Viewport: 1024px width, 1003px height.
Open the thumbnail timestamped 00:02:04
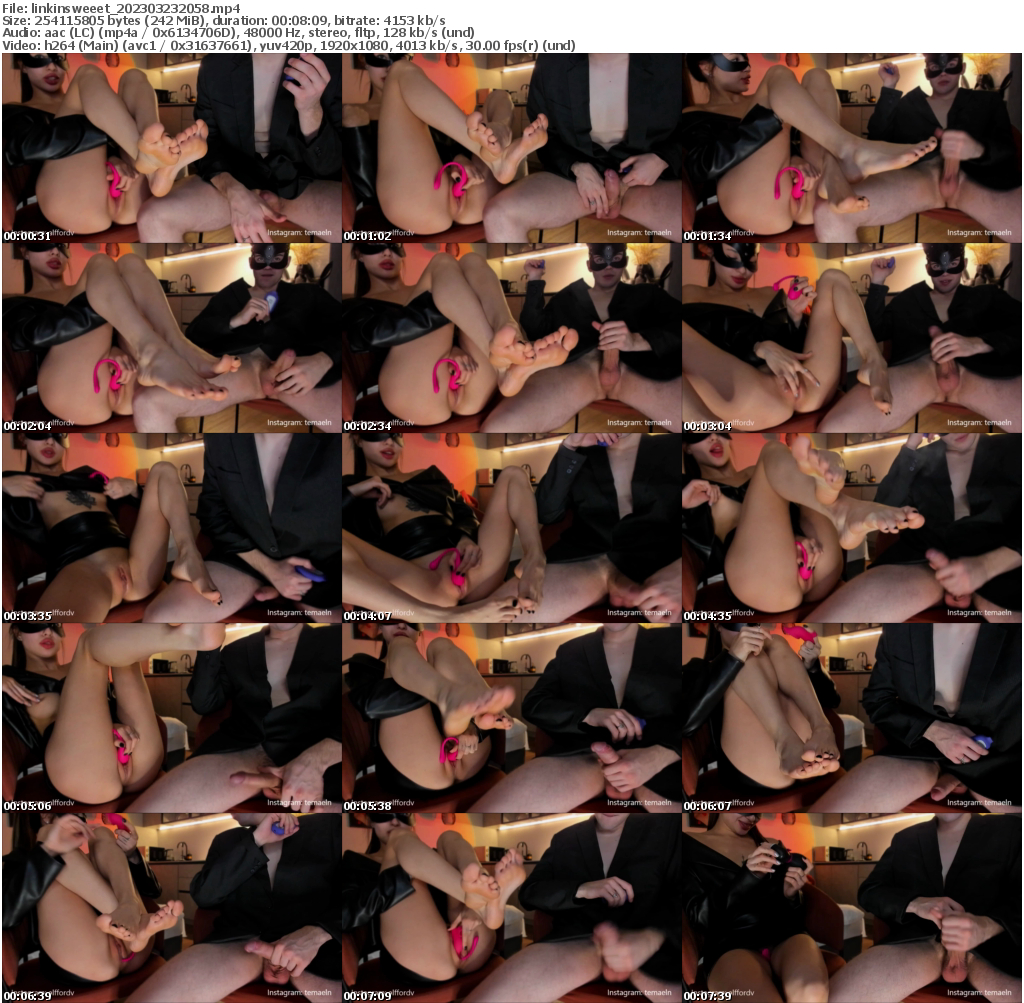[x=170, y=340]
